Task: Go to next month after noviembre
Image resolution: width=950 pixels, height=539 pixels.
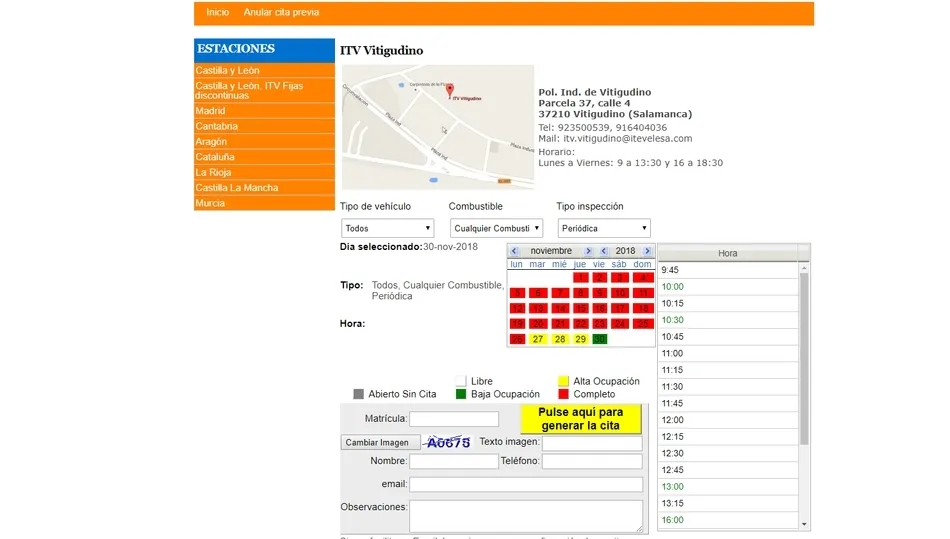Action: pyautogui.click(x=589, y=251)
